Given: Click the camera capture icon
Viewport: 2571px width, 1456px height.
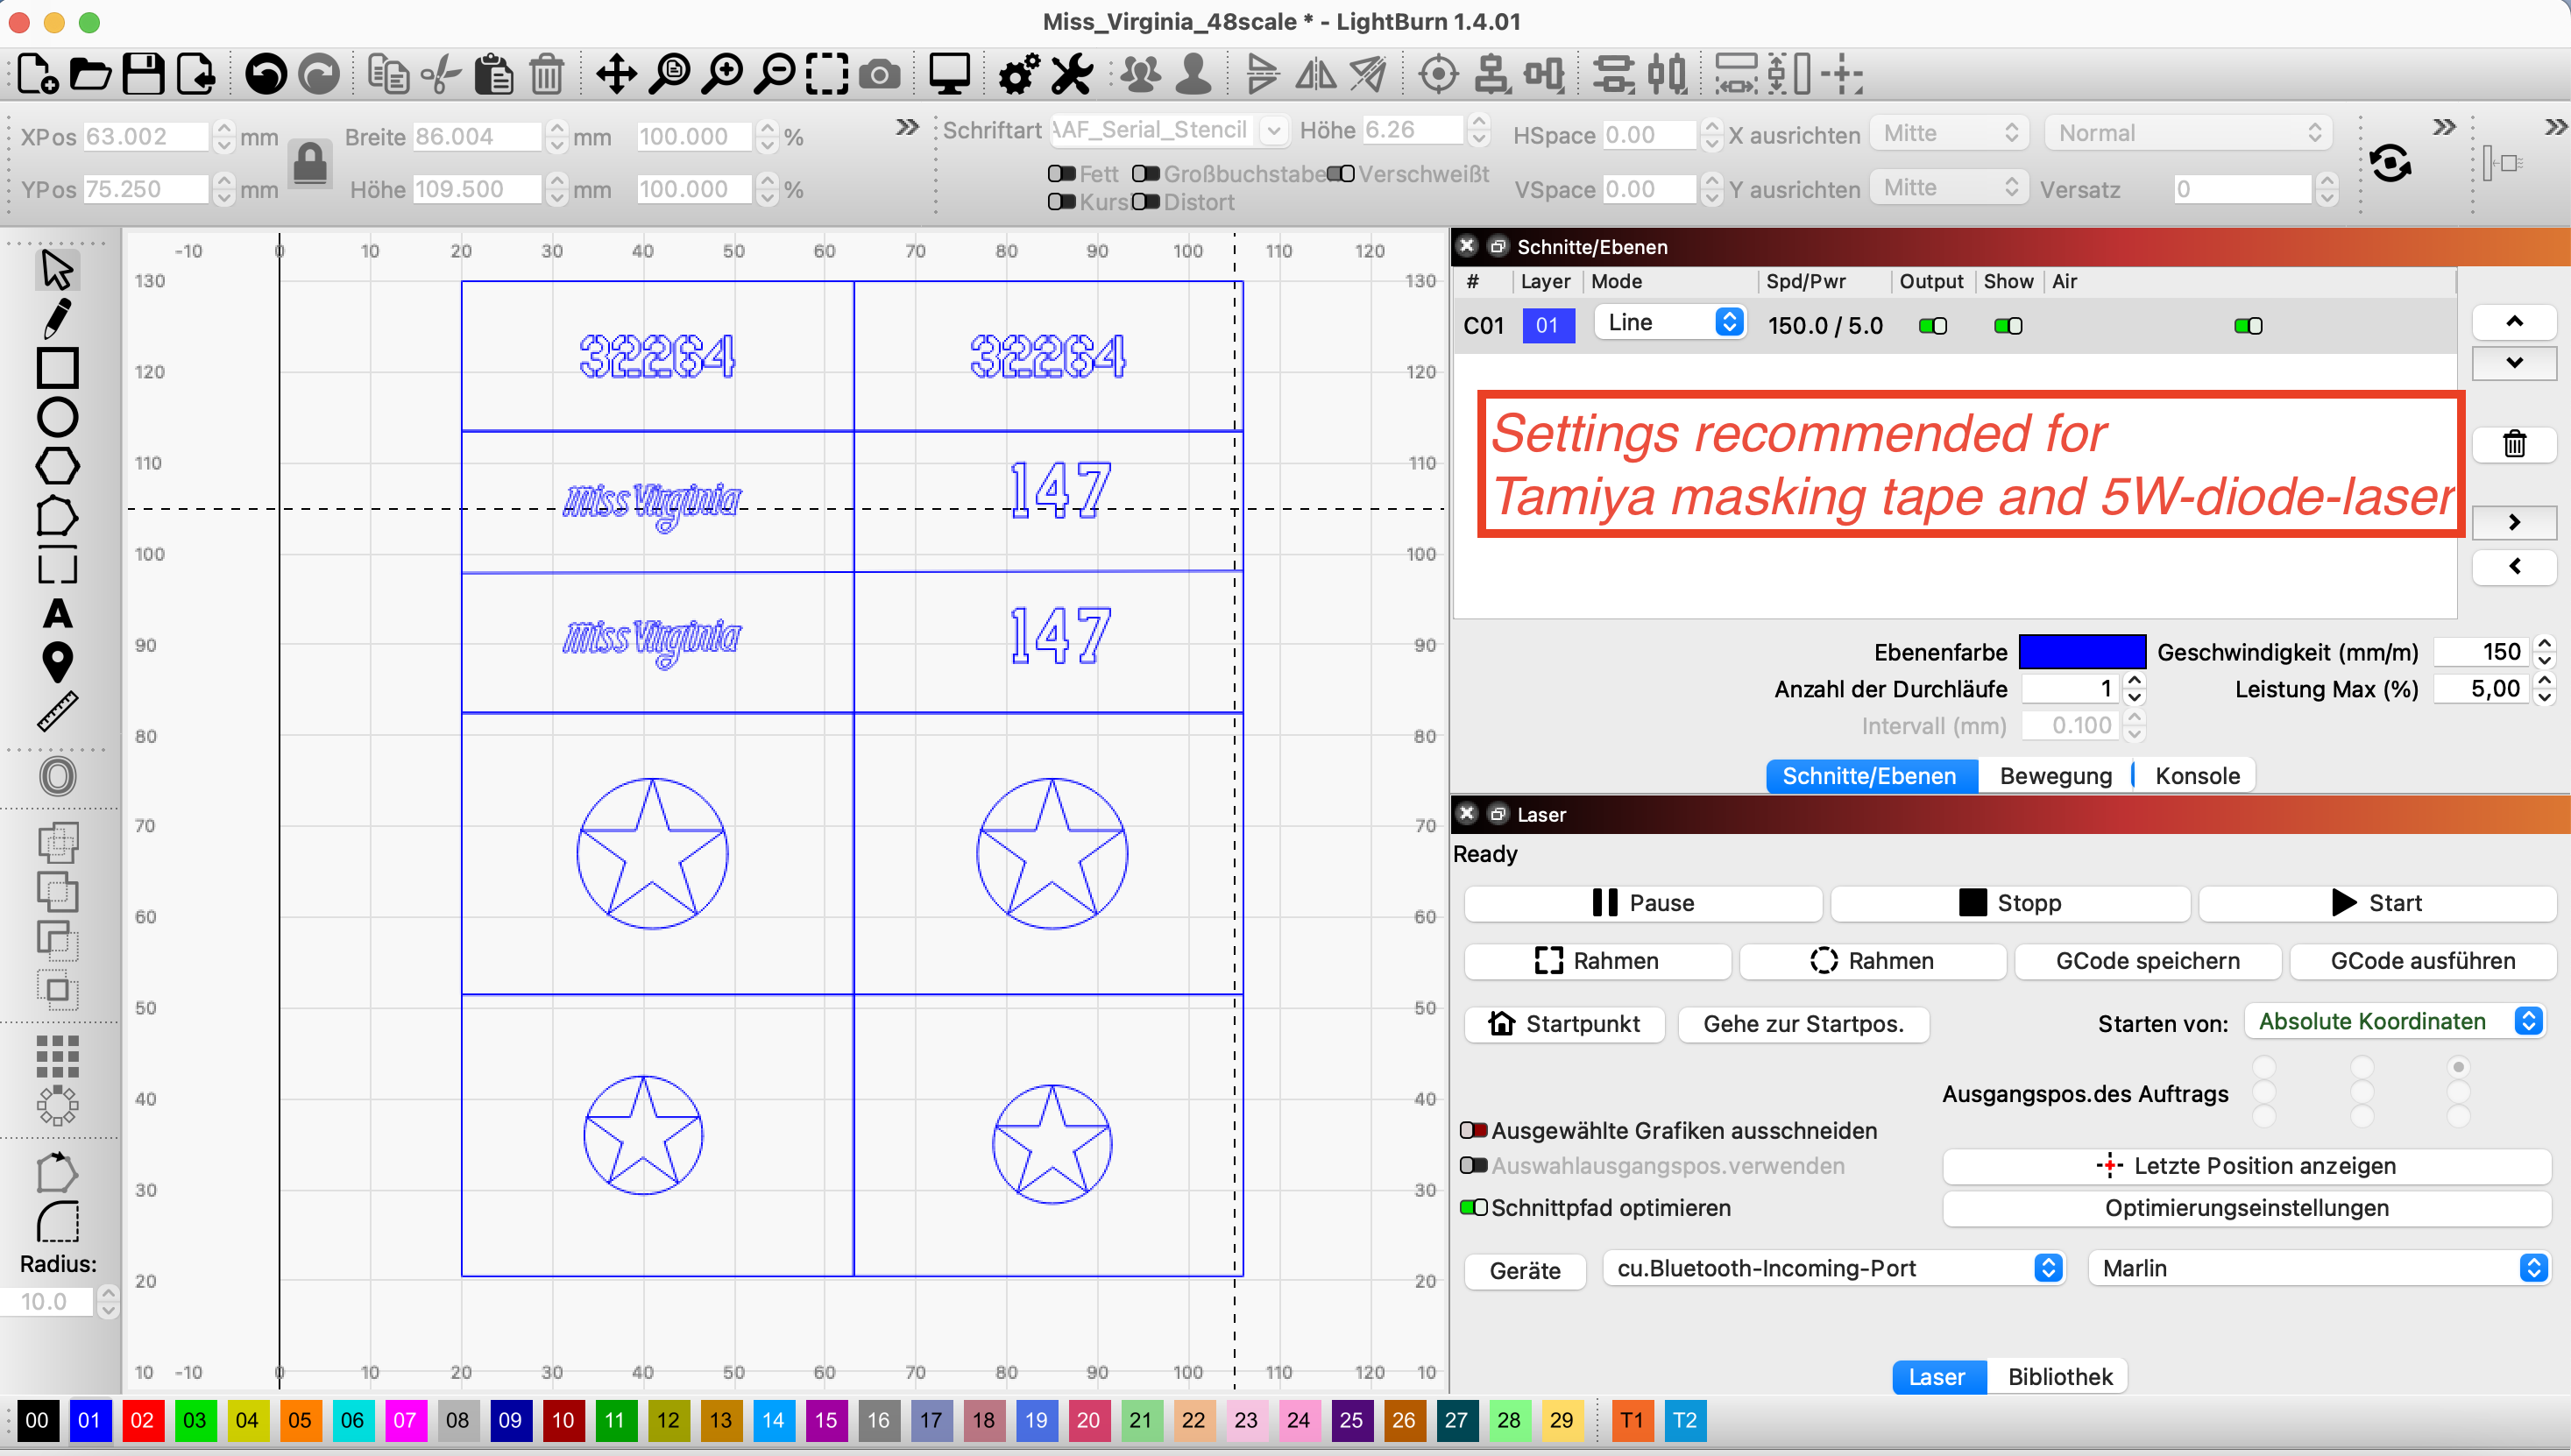Looking at the screenshot, I should (879, 74).
